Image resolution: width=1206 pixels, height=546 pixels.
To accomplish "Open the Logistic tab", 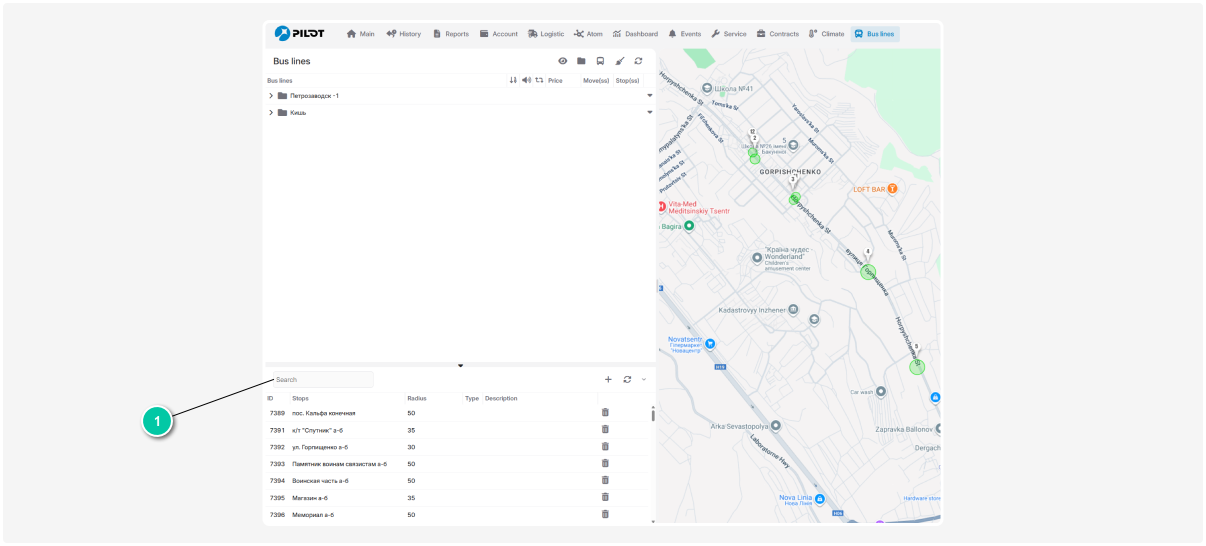I will click(x=546, y=34).
